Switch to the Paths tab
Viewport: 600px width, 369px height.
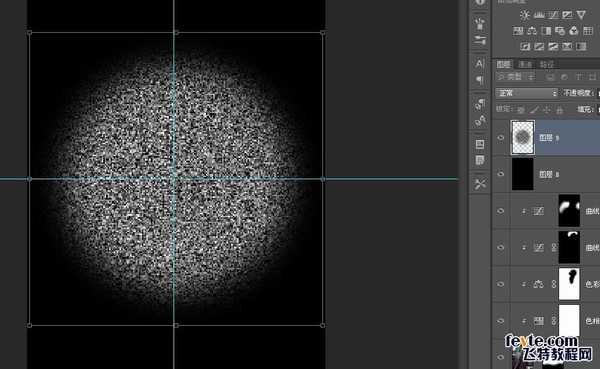click(x=547, y=64)
